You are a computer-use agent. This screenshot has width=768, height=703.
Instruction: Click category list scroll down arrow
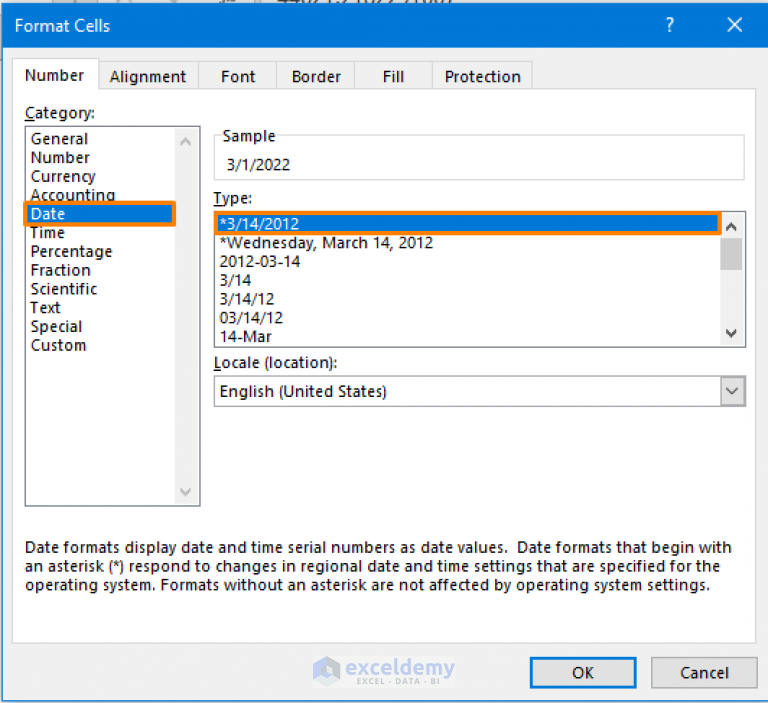(x=186, y=491)
